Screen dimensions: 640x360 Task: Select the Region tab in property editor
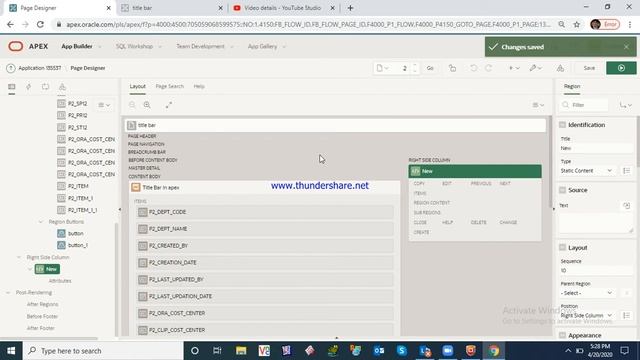(571, 86)
